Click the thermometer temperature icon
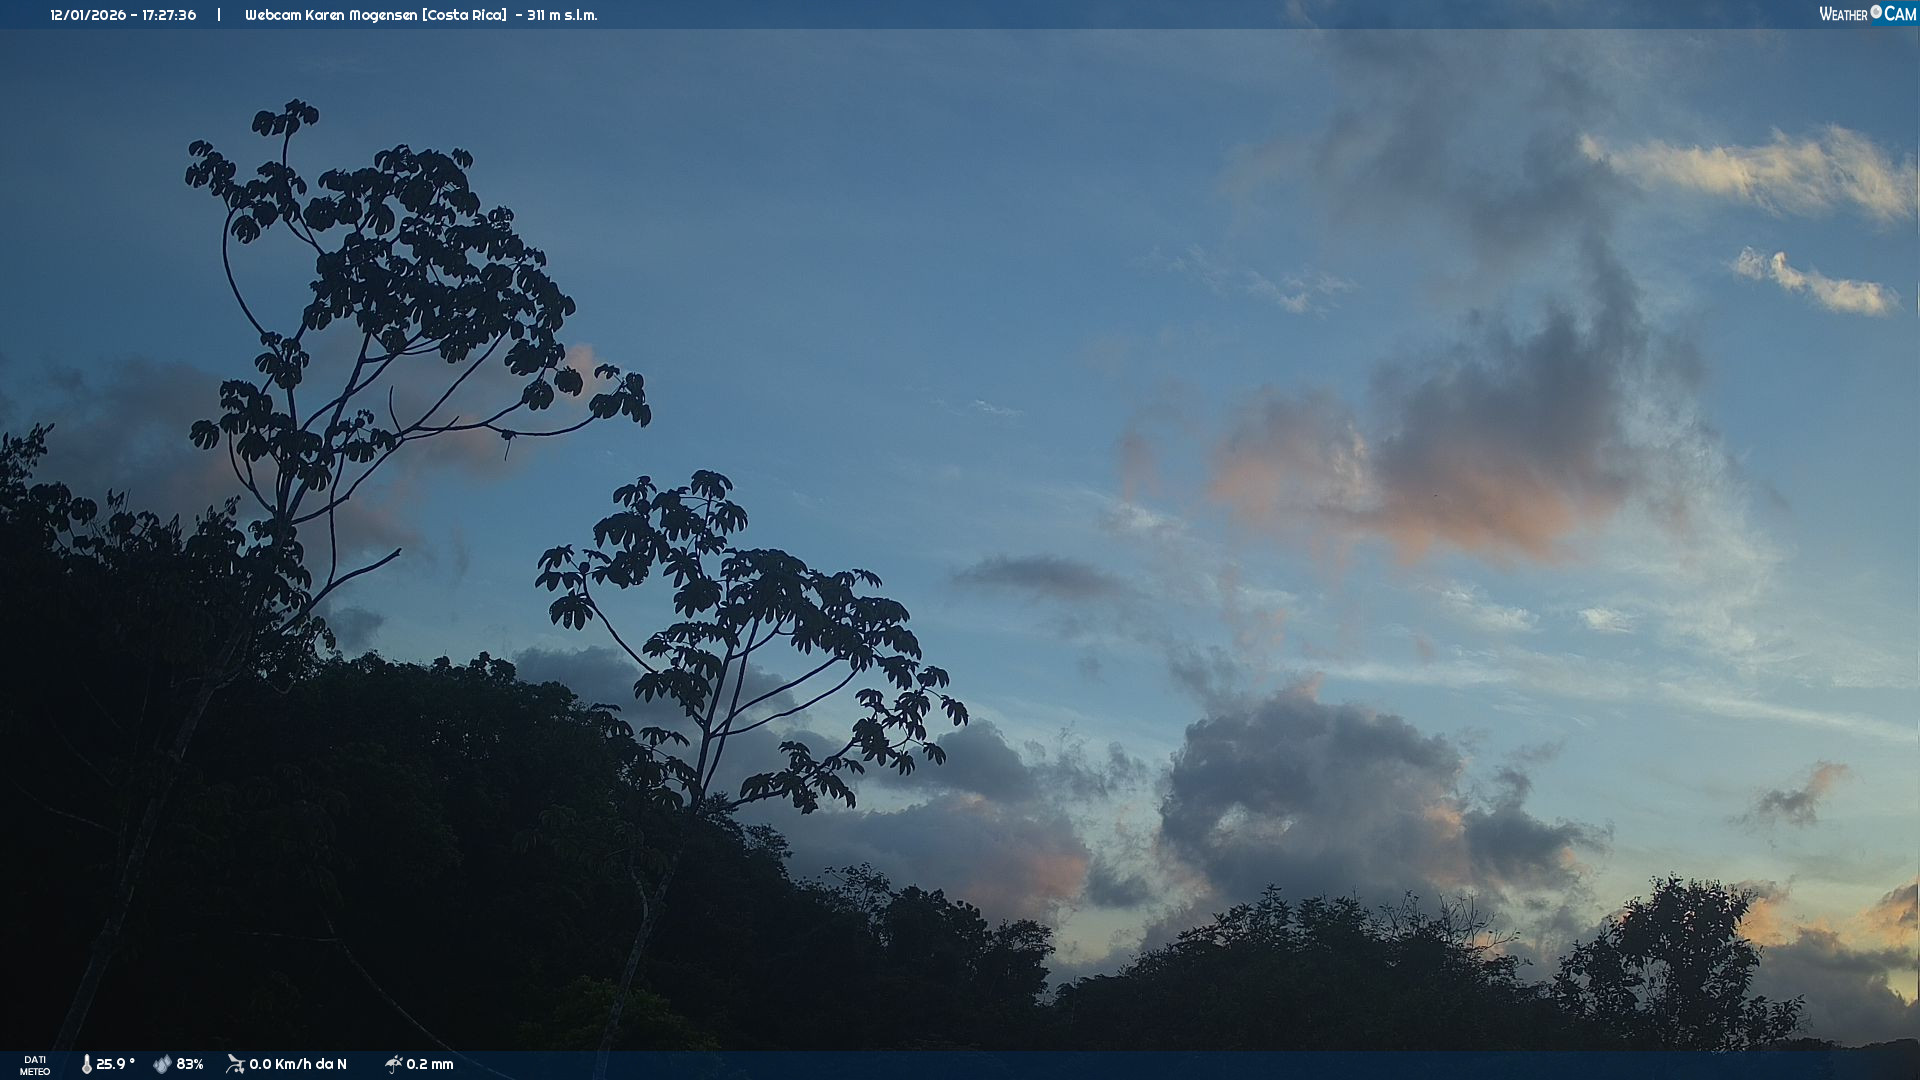Image resolution: width=1920 pixels, height=1080 pixels. [87, 1064]
